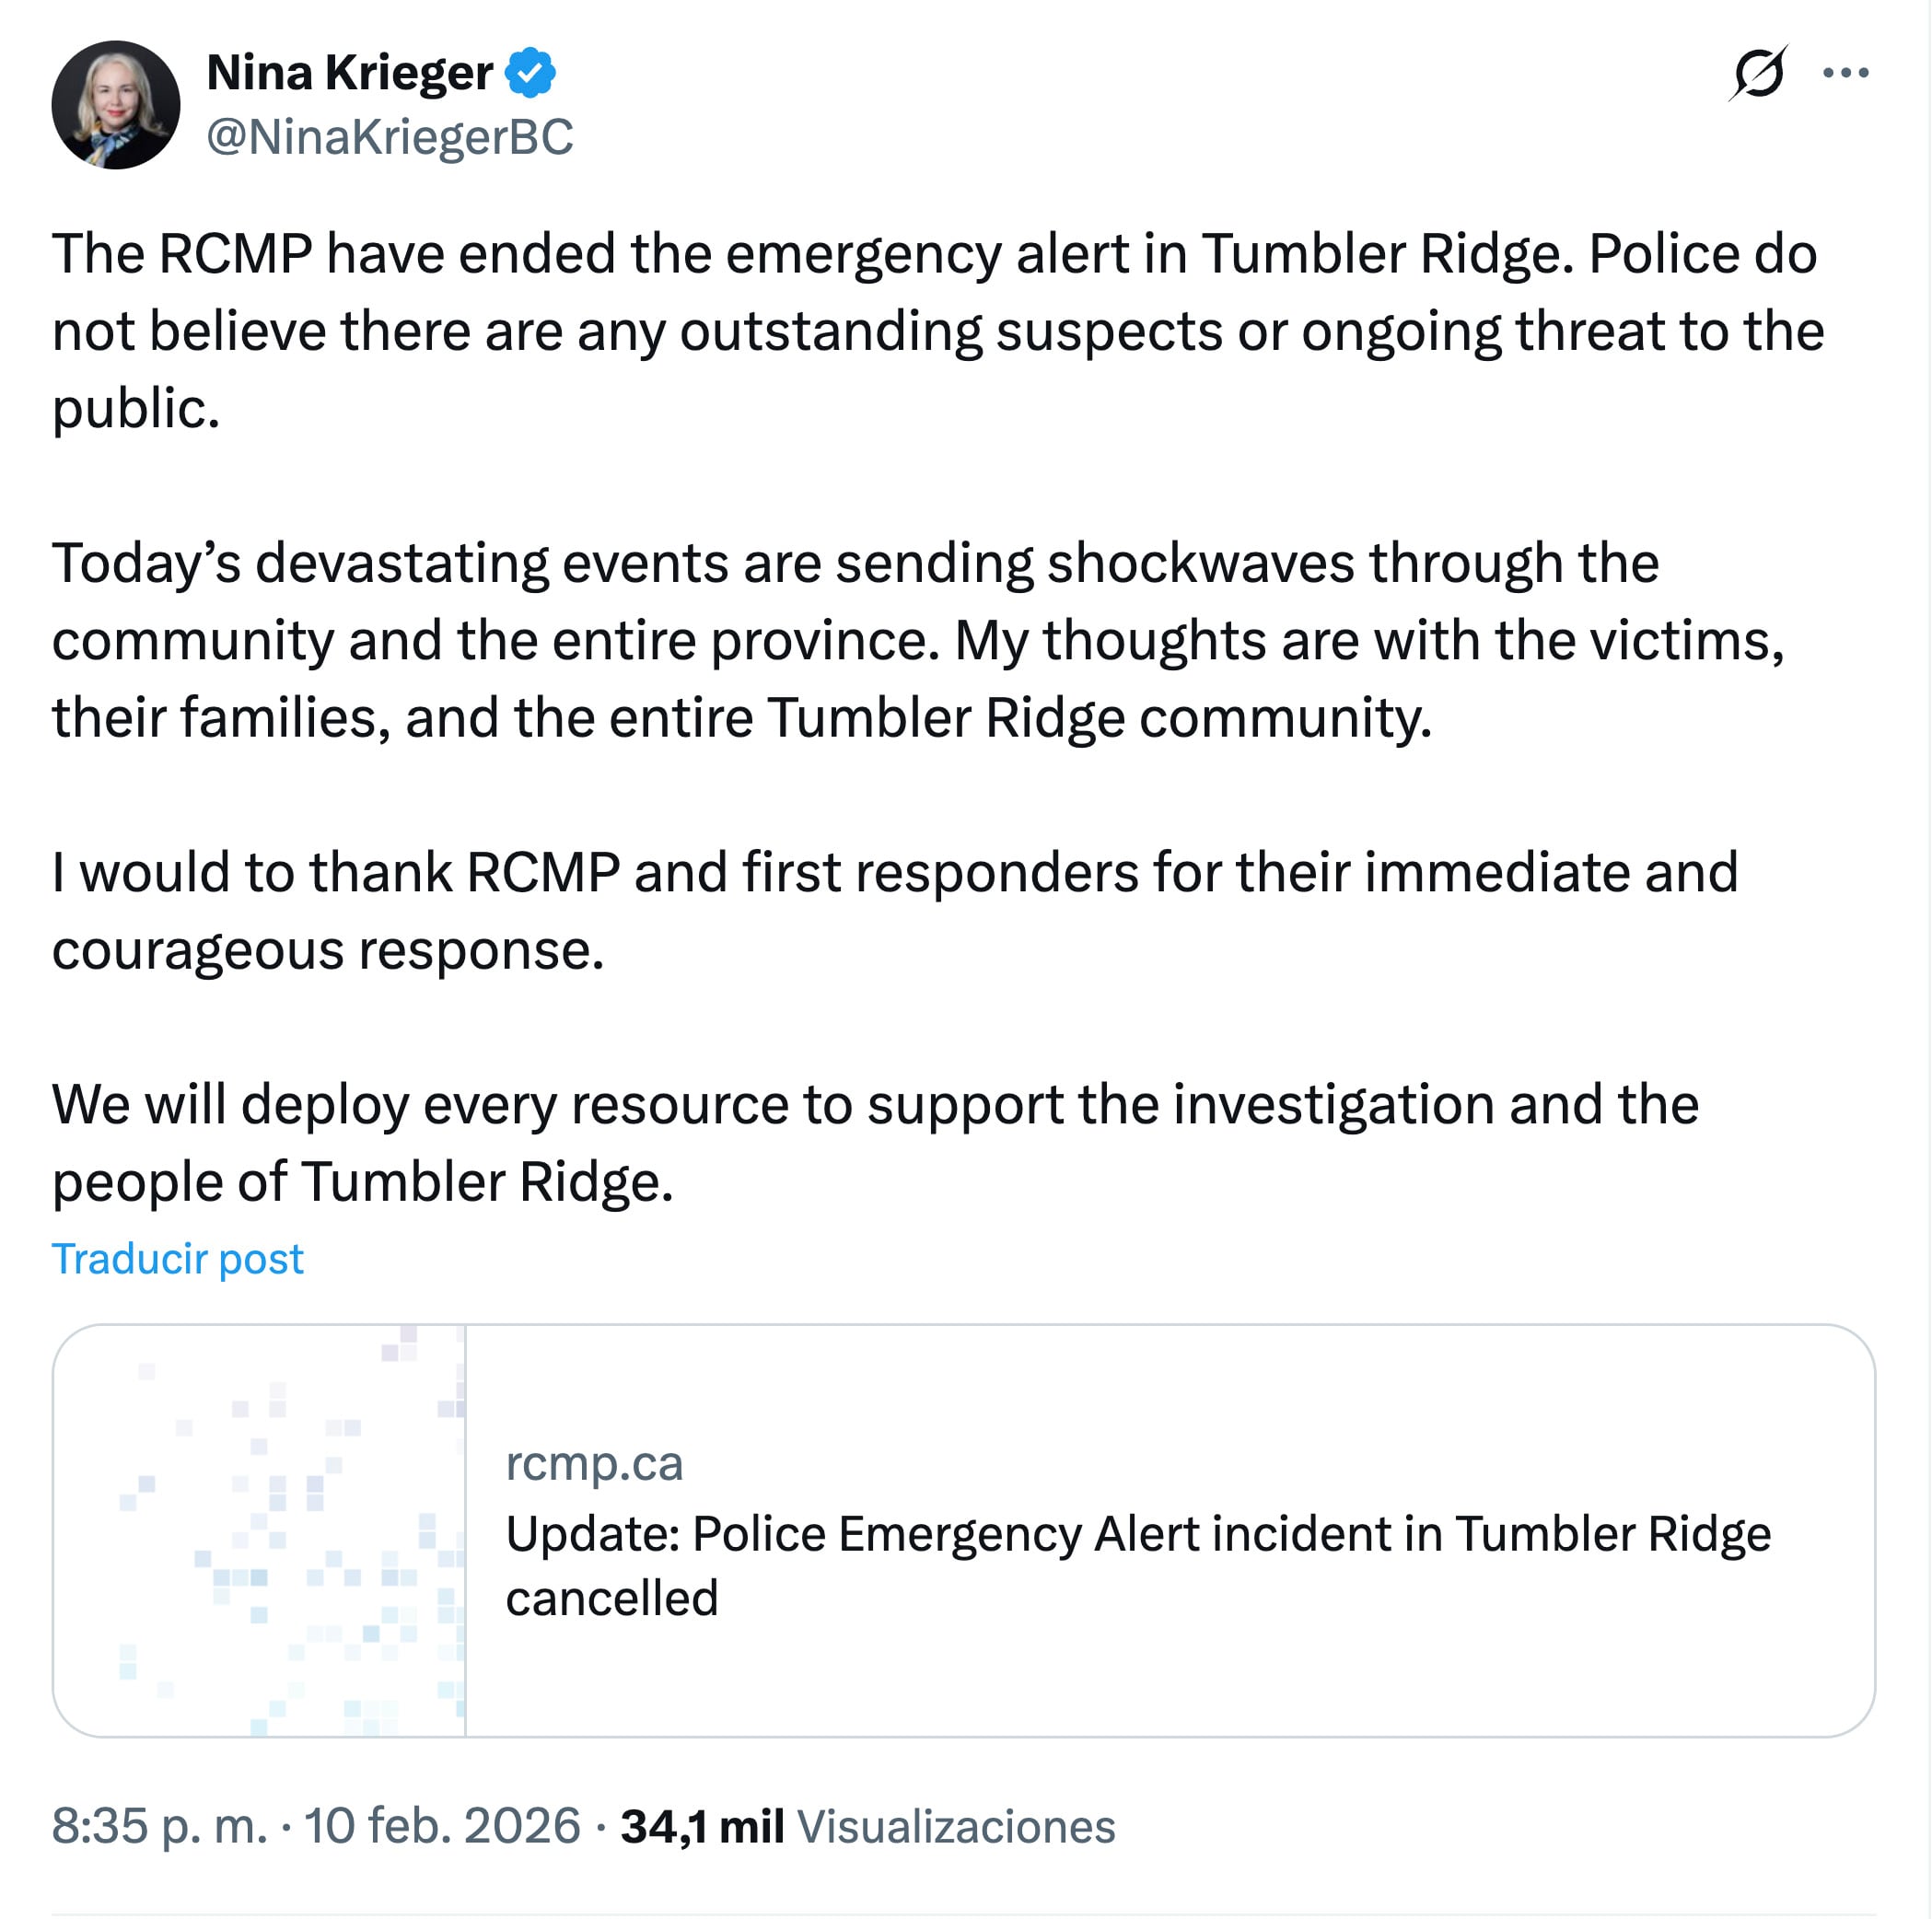Click the paragraph starting We will deploy
Image resolution: width=1932 pixels, height=1919 pixels.
[875, 1143]
